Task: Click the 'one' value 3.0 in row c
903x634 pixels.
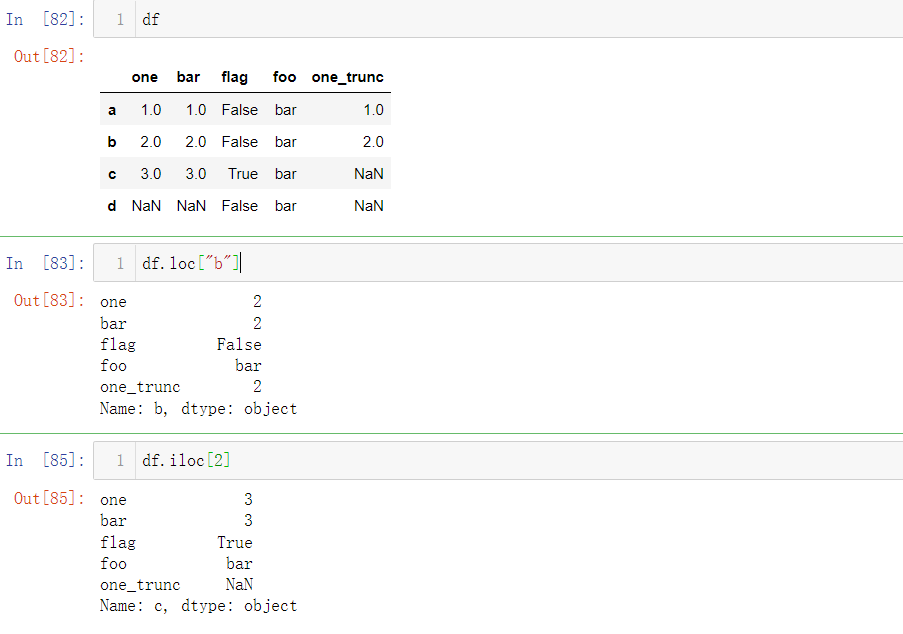Action: pos(151,174)
